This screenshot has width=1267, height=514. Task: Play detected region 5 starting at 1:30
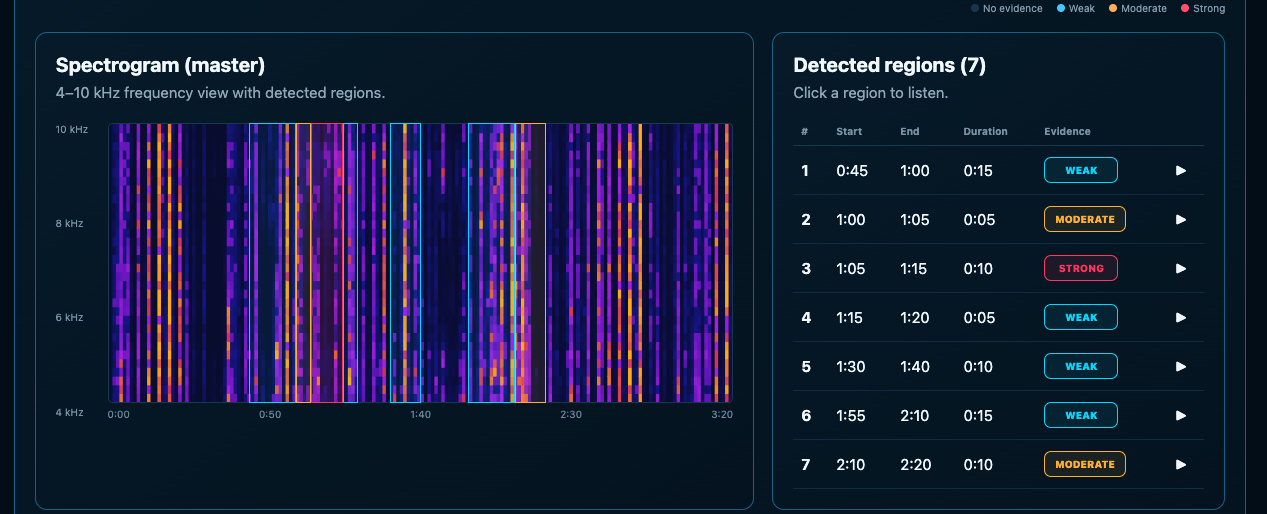click(1181, 366)
